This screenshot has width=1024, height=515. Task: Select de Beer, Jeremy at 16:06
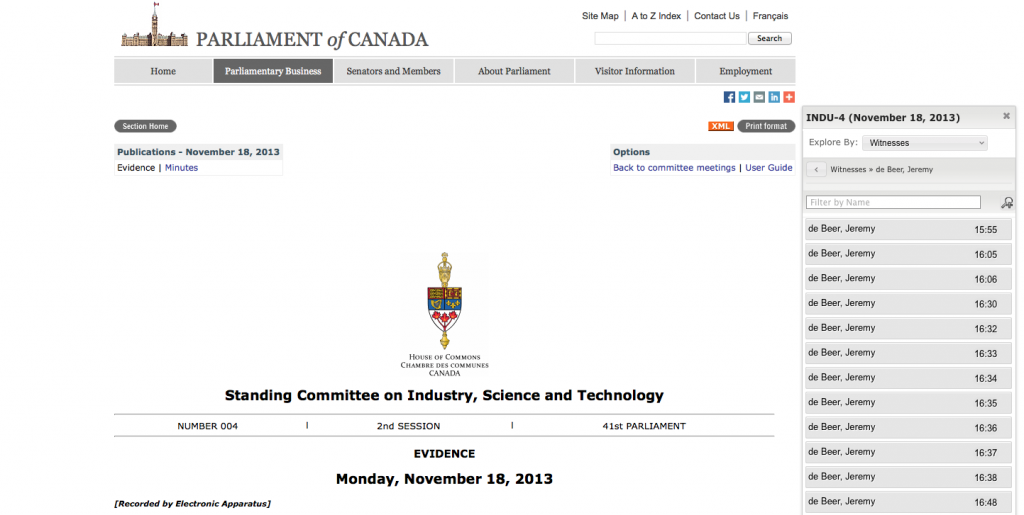(908, 279)
